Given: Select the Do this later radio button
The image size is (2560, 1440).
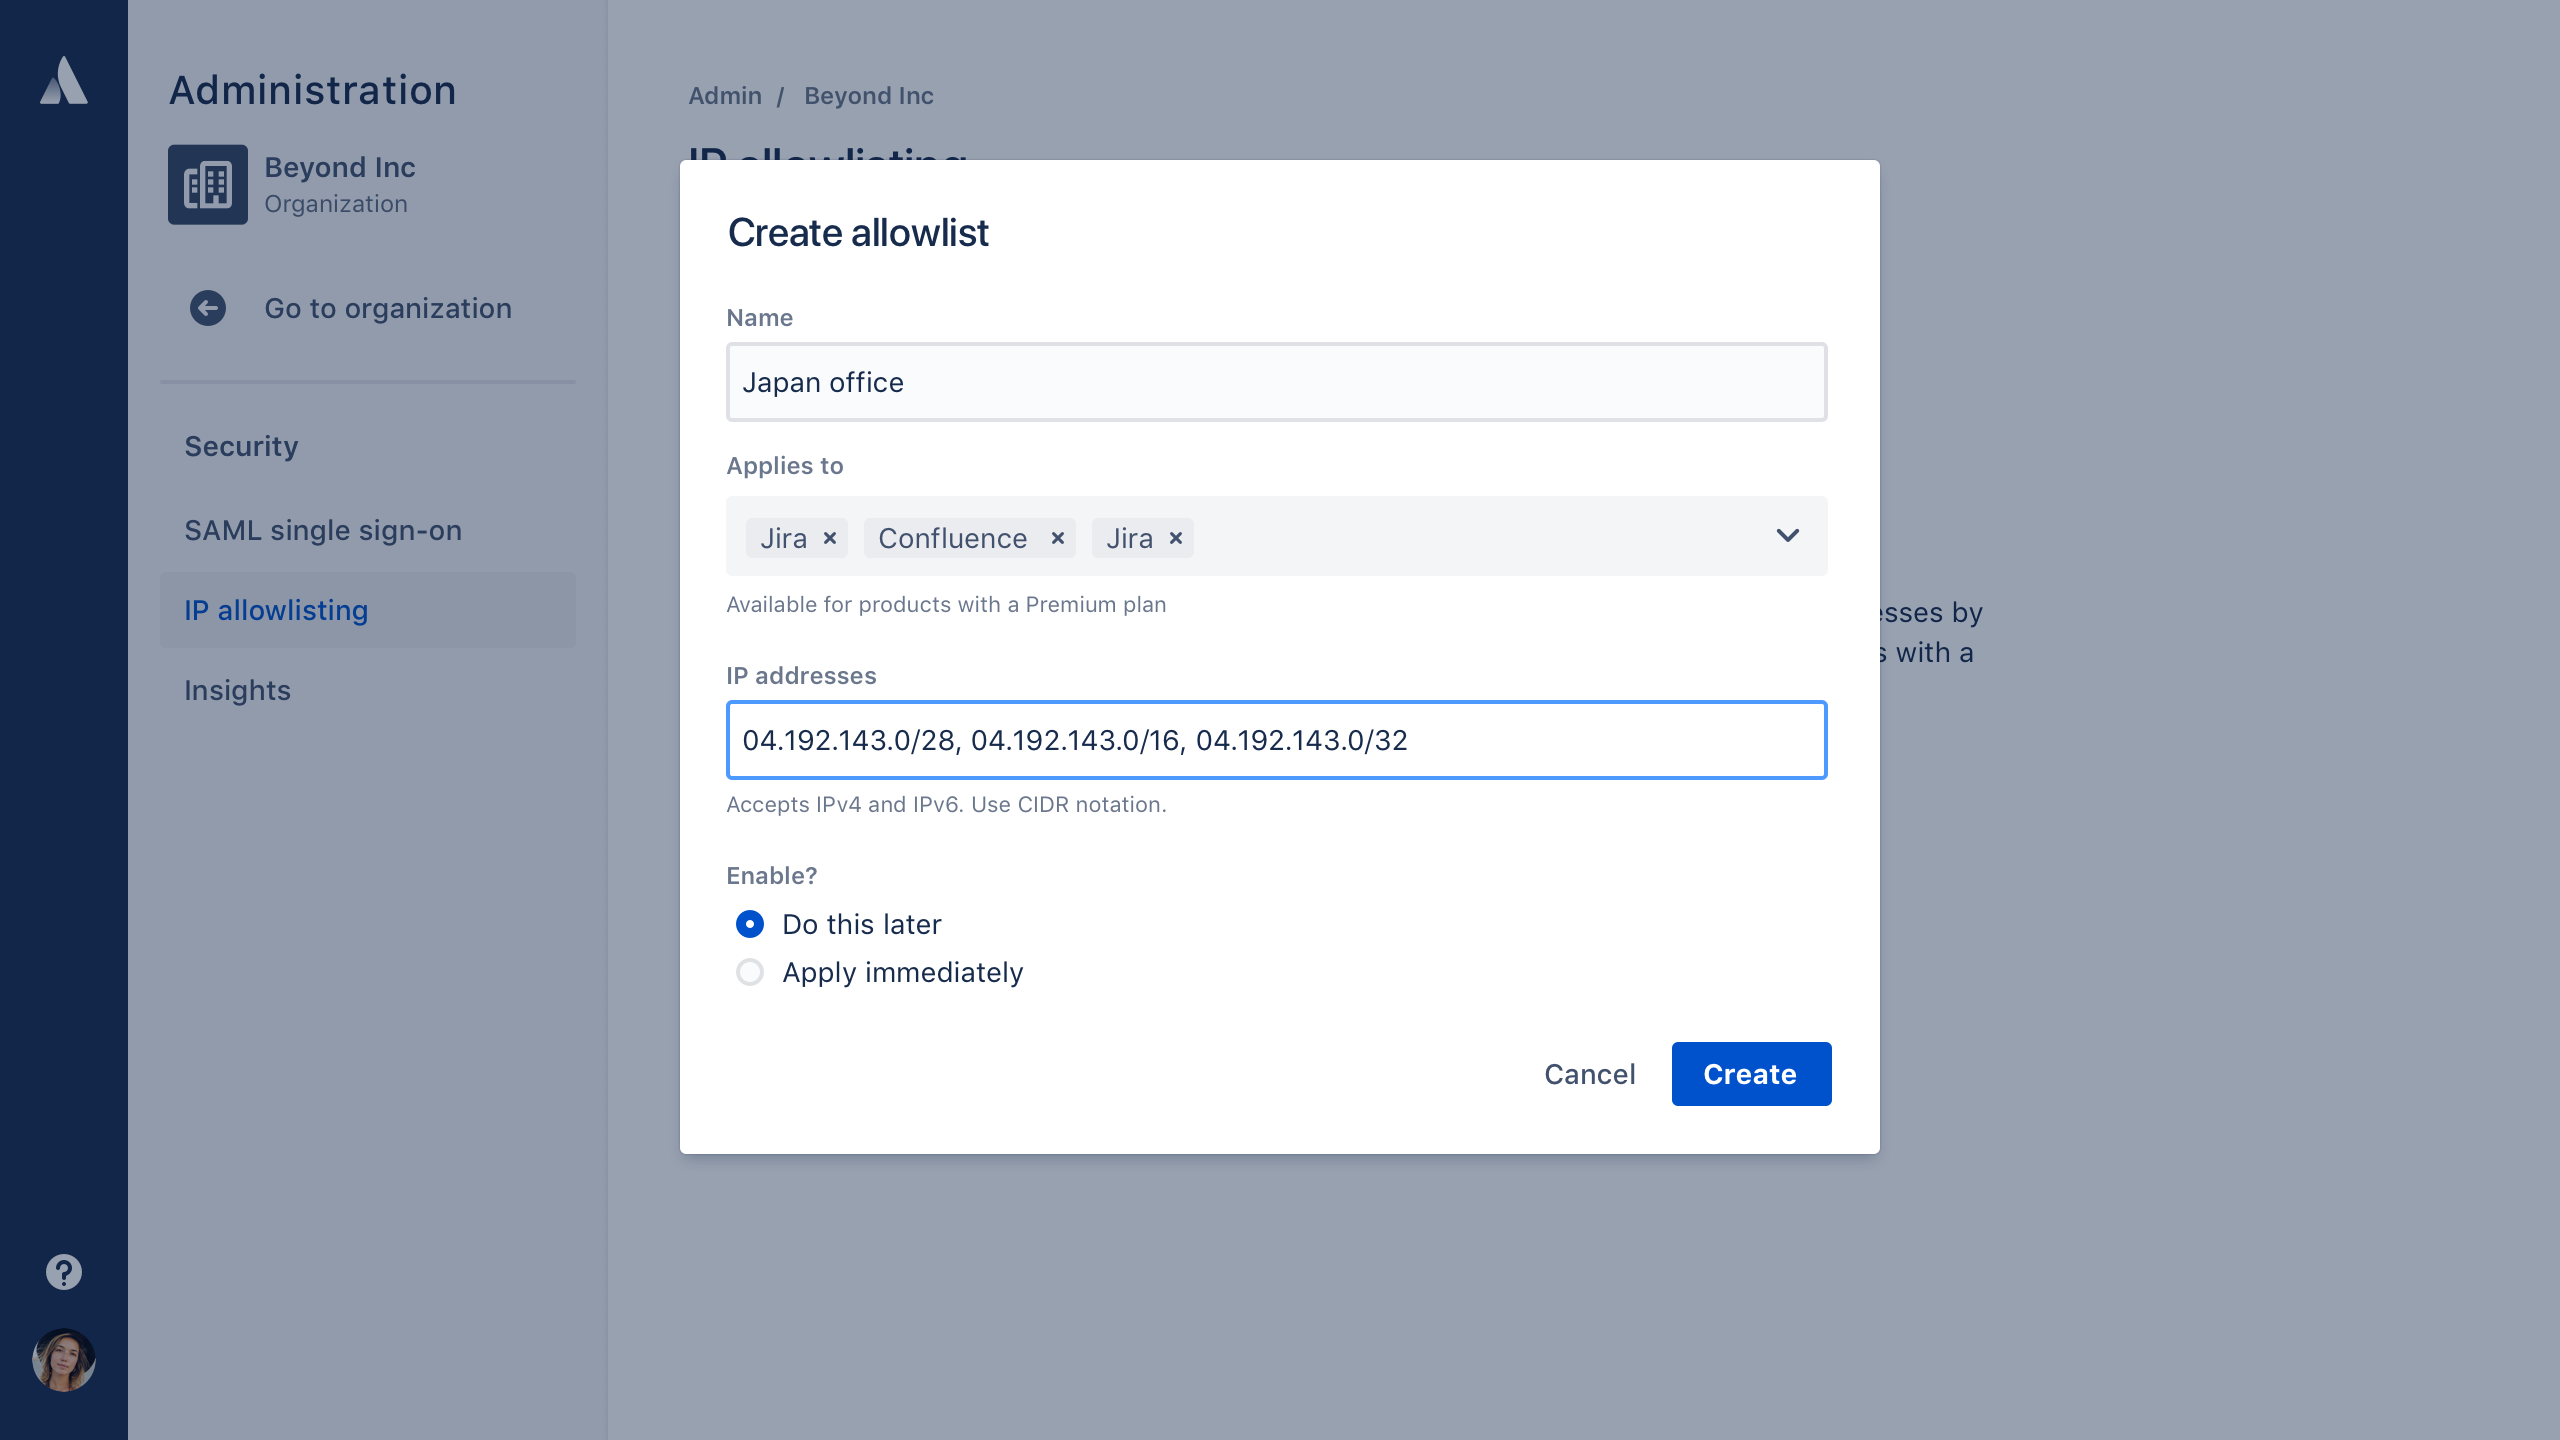Looking at the screenshot, I should pos(751,923).
